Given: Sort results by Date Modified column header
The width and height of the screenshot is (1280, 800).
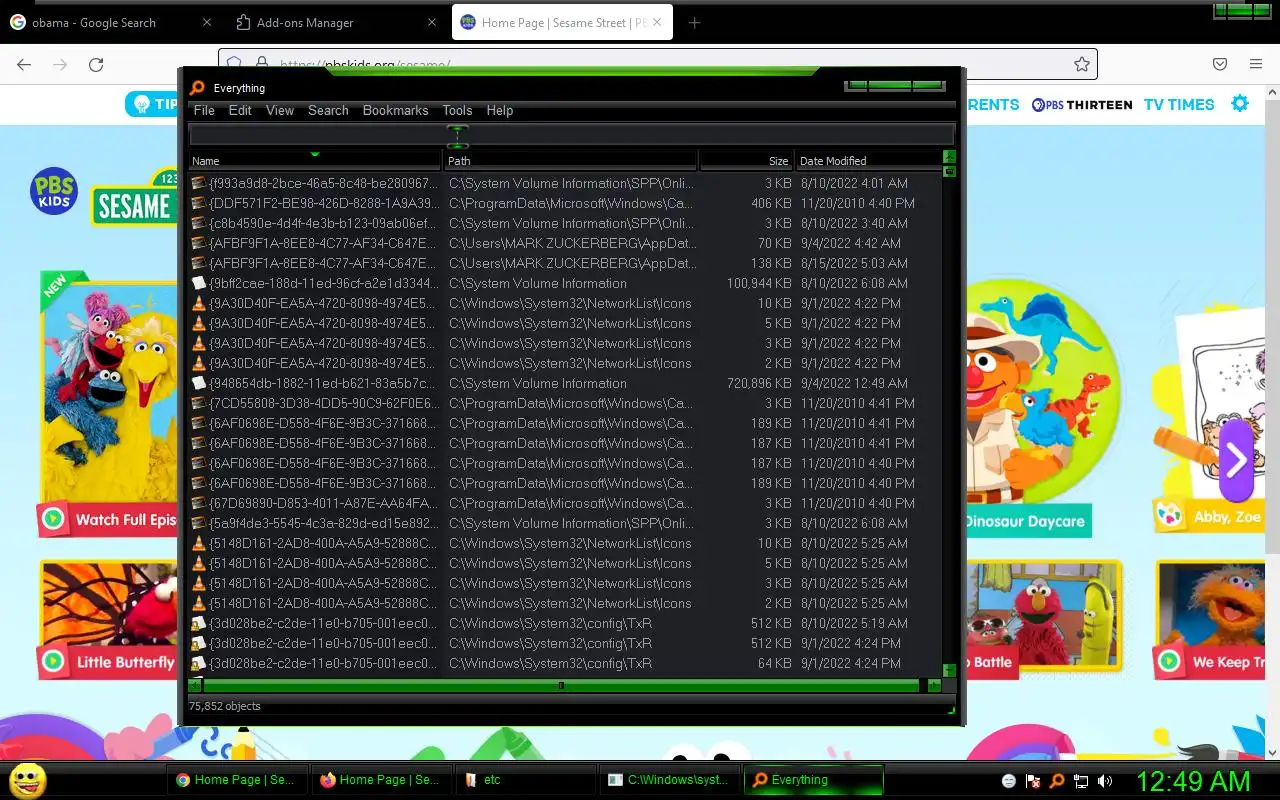Looking at the screenshot, I should coord(868,160).
